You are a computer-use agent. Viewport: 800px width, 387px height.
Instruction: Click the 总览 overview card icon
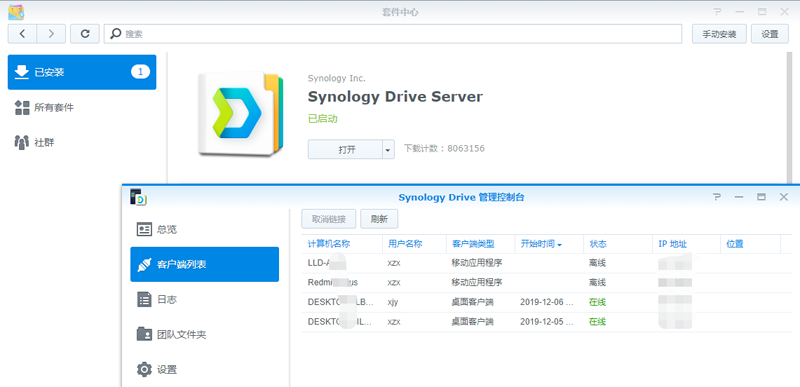point(144,229)
